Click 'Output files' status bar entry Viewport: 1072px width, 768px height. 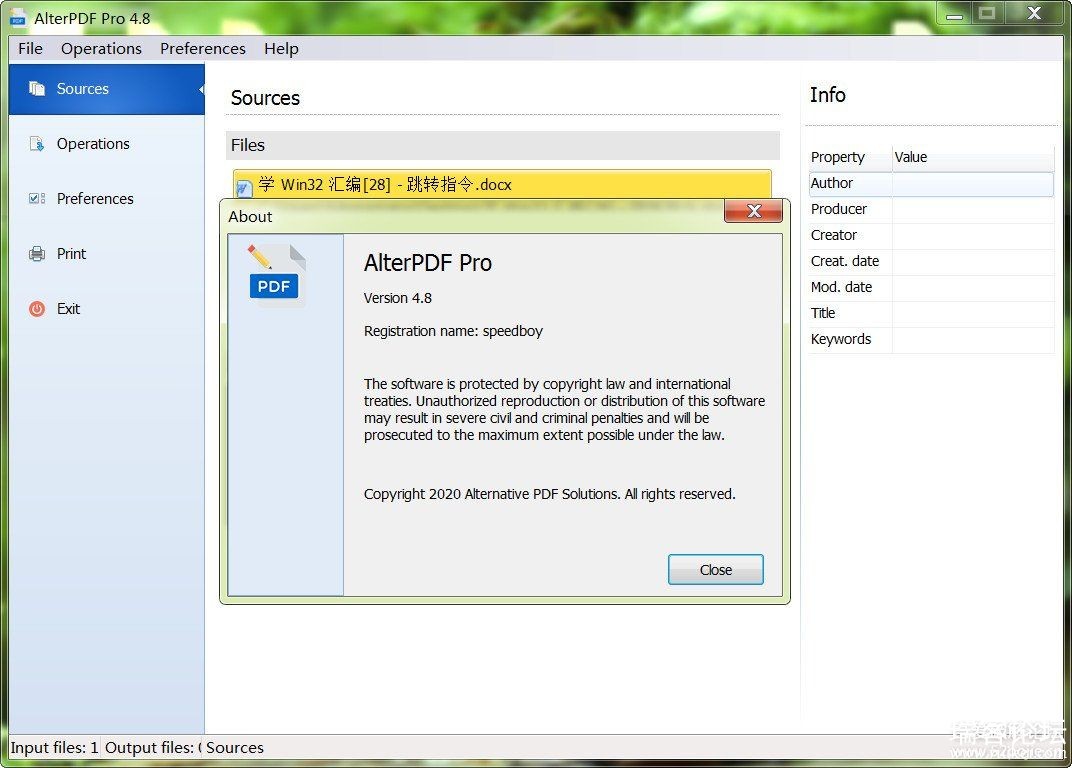tap(152, 747)
